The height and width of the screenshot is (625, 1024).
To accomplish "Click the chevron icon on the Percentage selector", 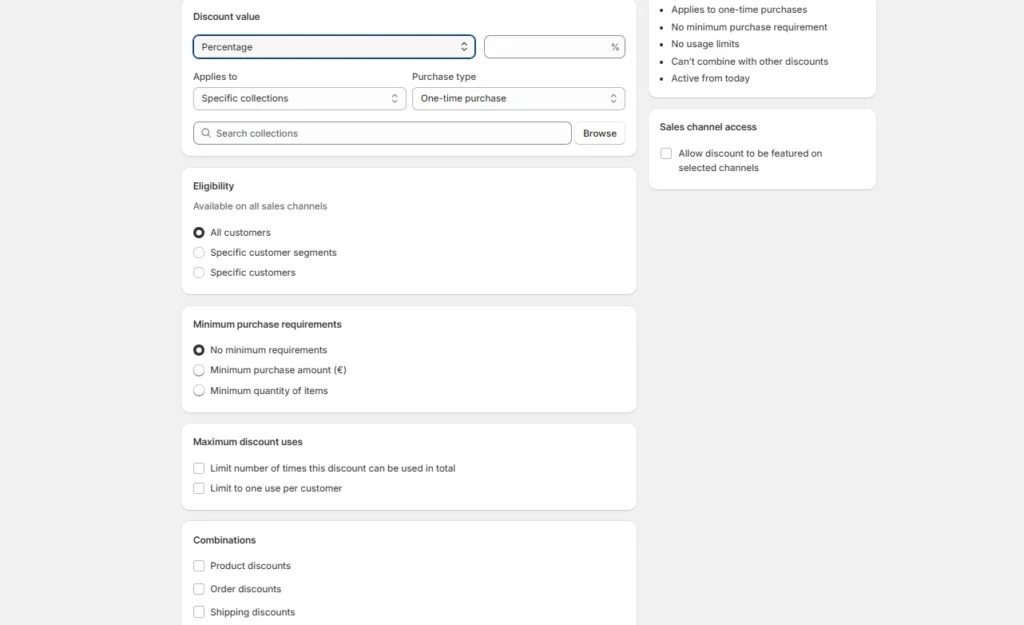I will pyautogui.click(x=464, y=46).
